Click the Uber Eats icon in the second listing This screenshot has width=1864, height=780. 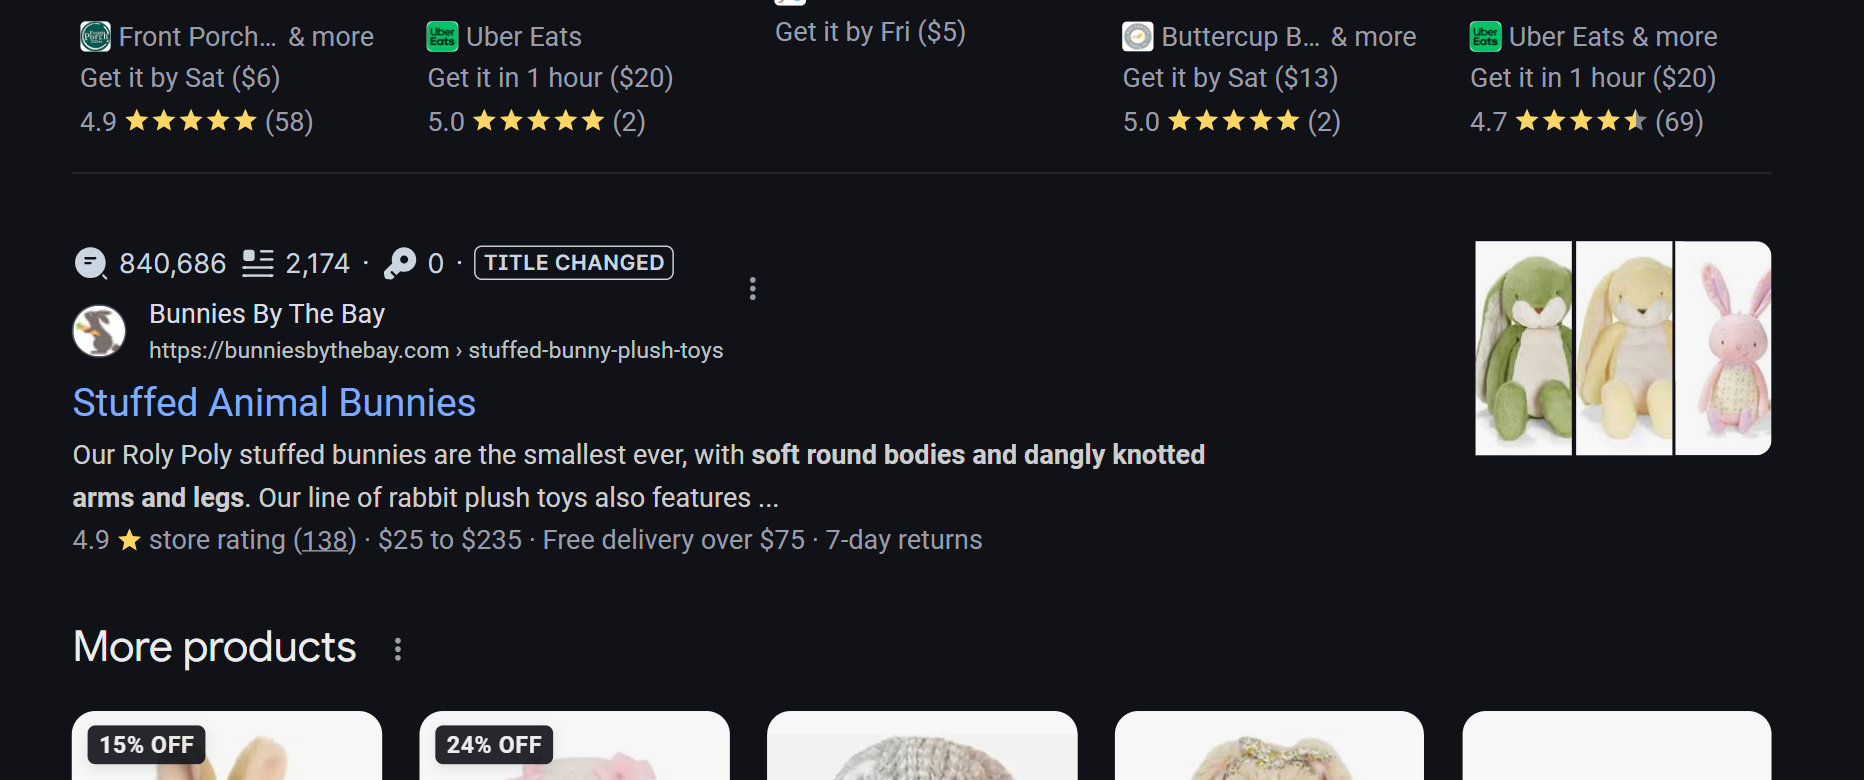[440, 36]
